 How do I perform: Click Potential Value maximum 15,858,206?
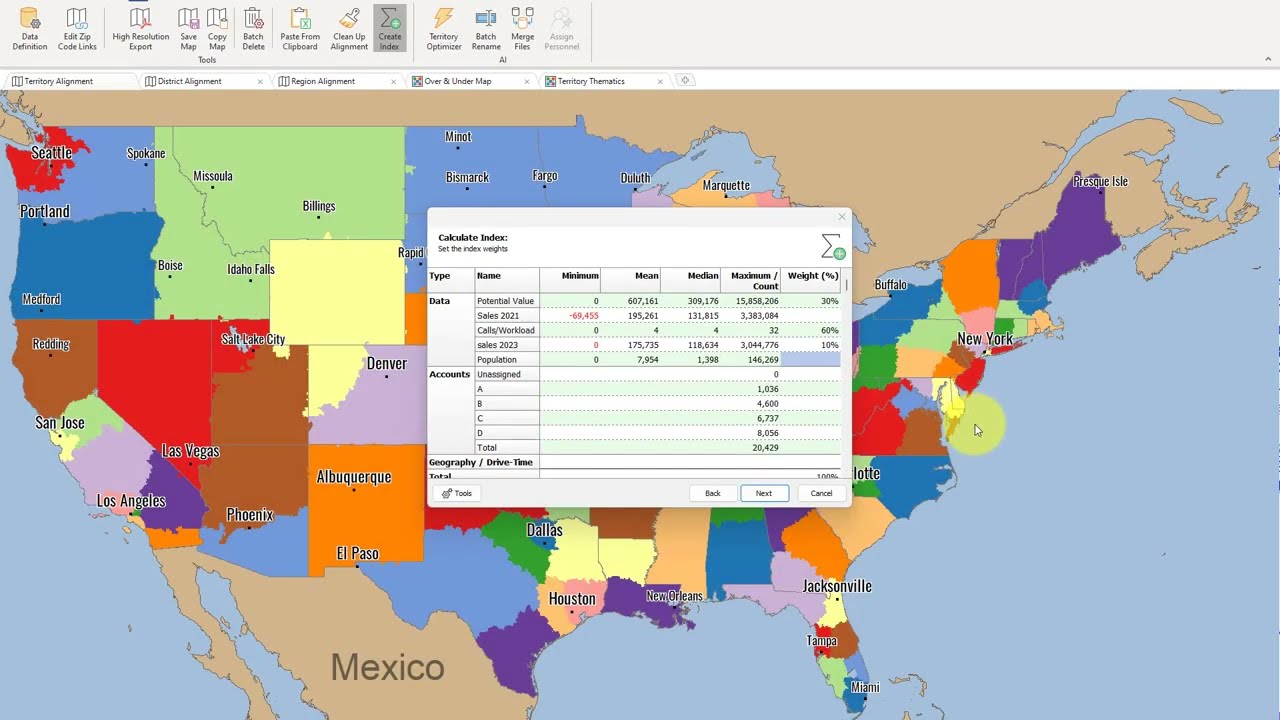point(757,301)
